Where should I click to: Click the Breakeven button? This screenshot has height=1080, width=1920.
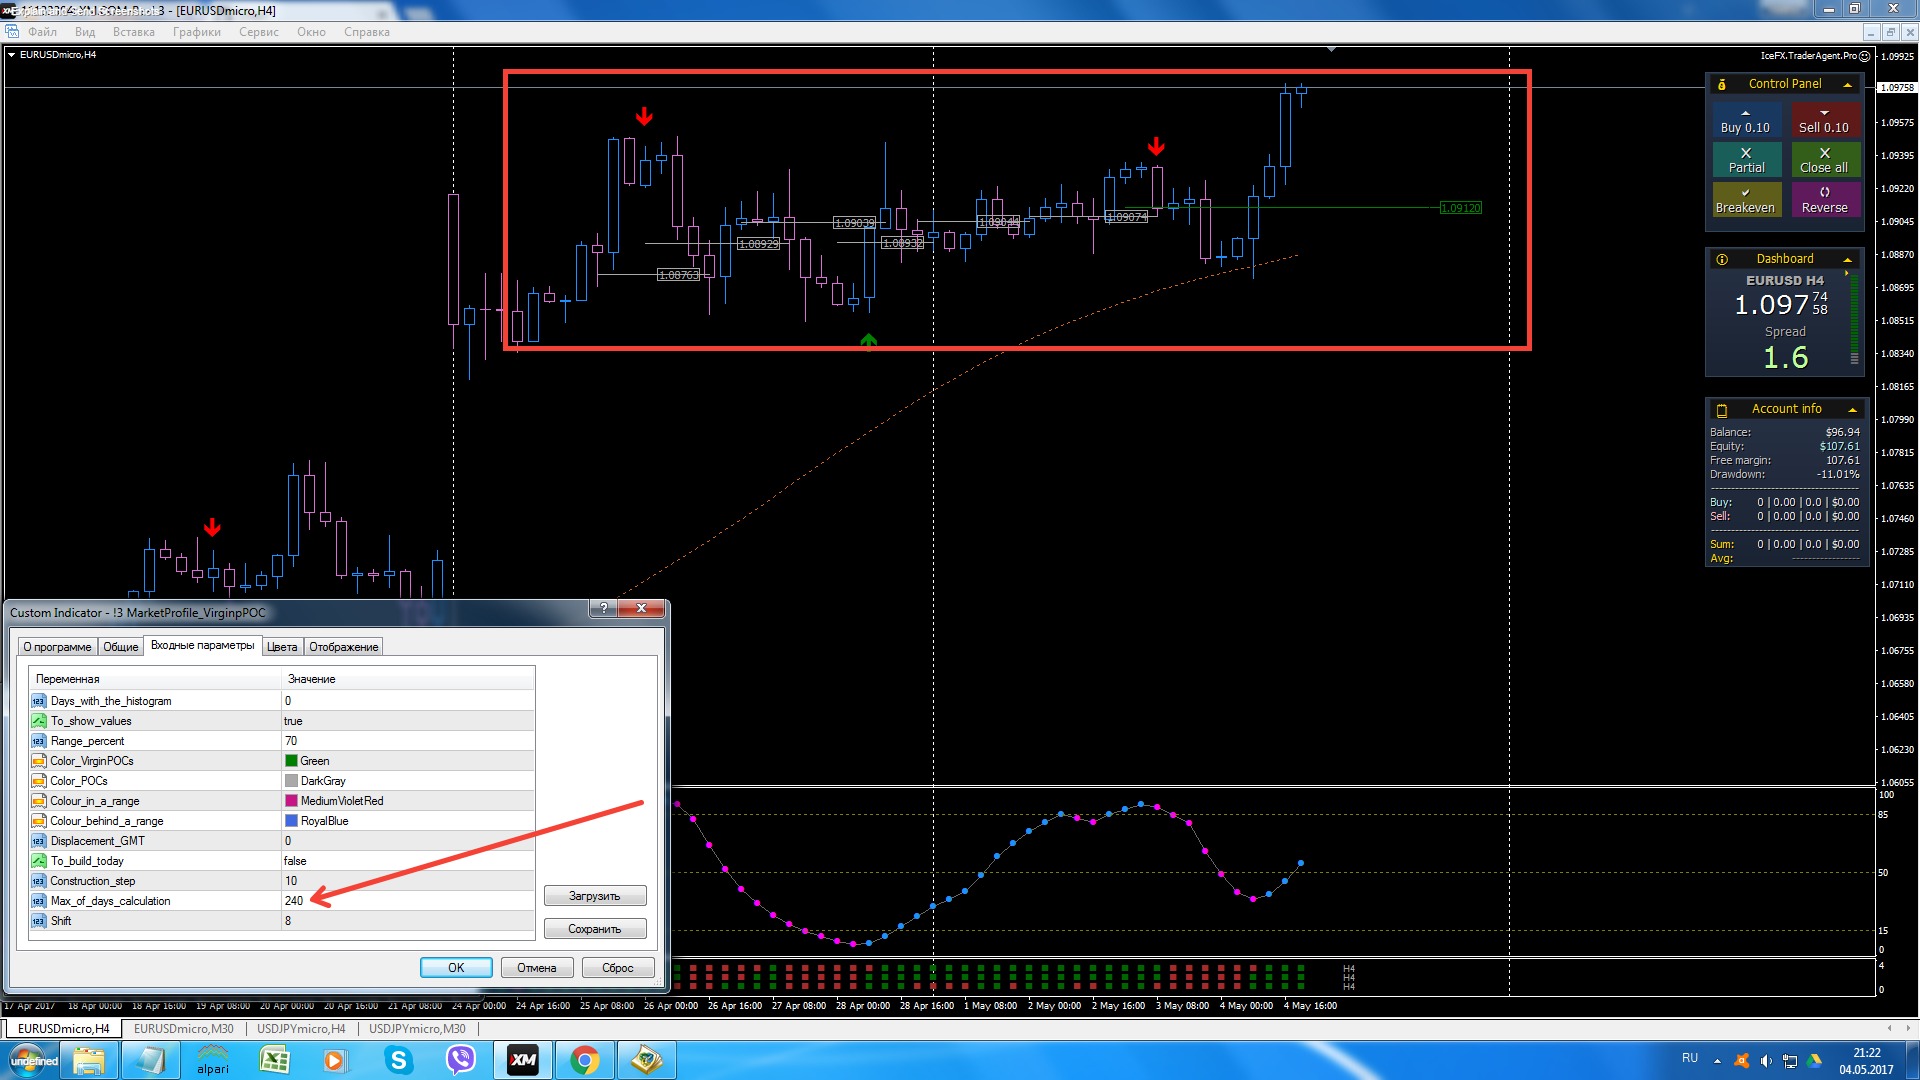pos(1746,200)
